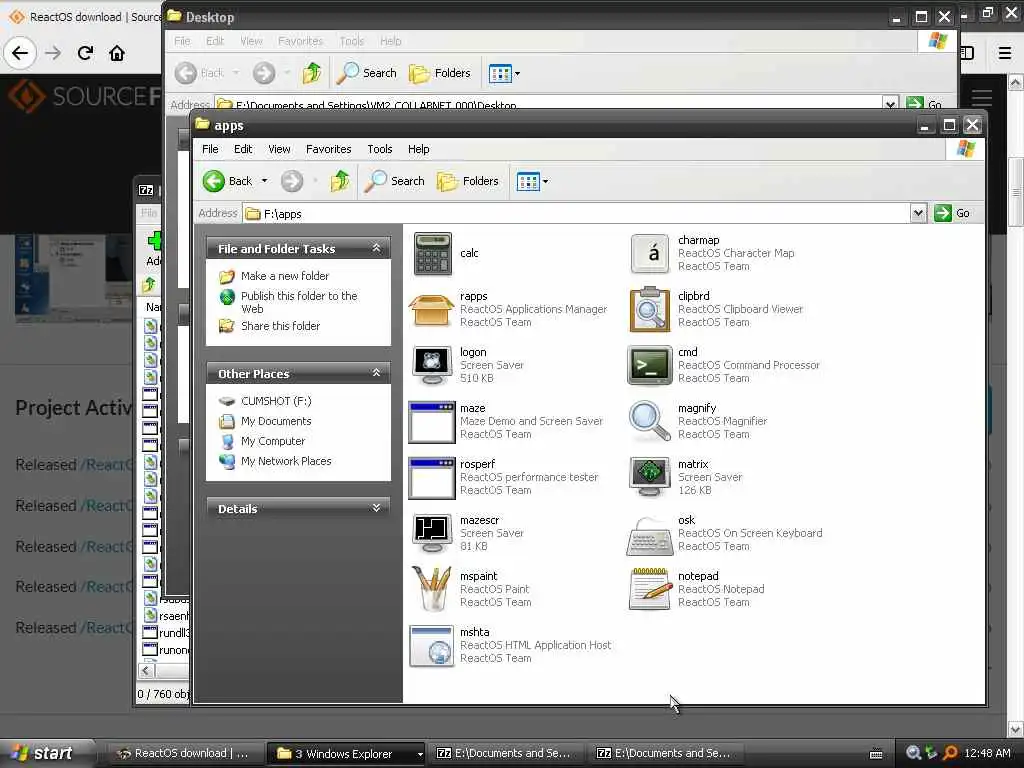The height and width of the screenshot is (768, 1024).
Task: Click Folders in Desktop window toolbar
Action: click(x=440, y=73)
